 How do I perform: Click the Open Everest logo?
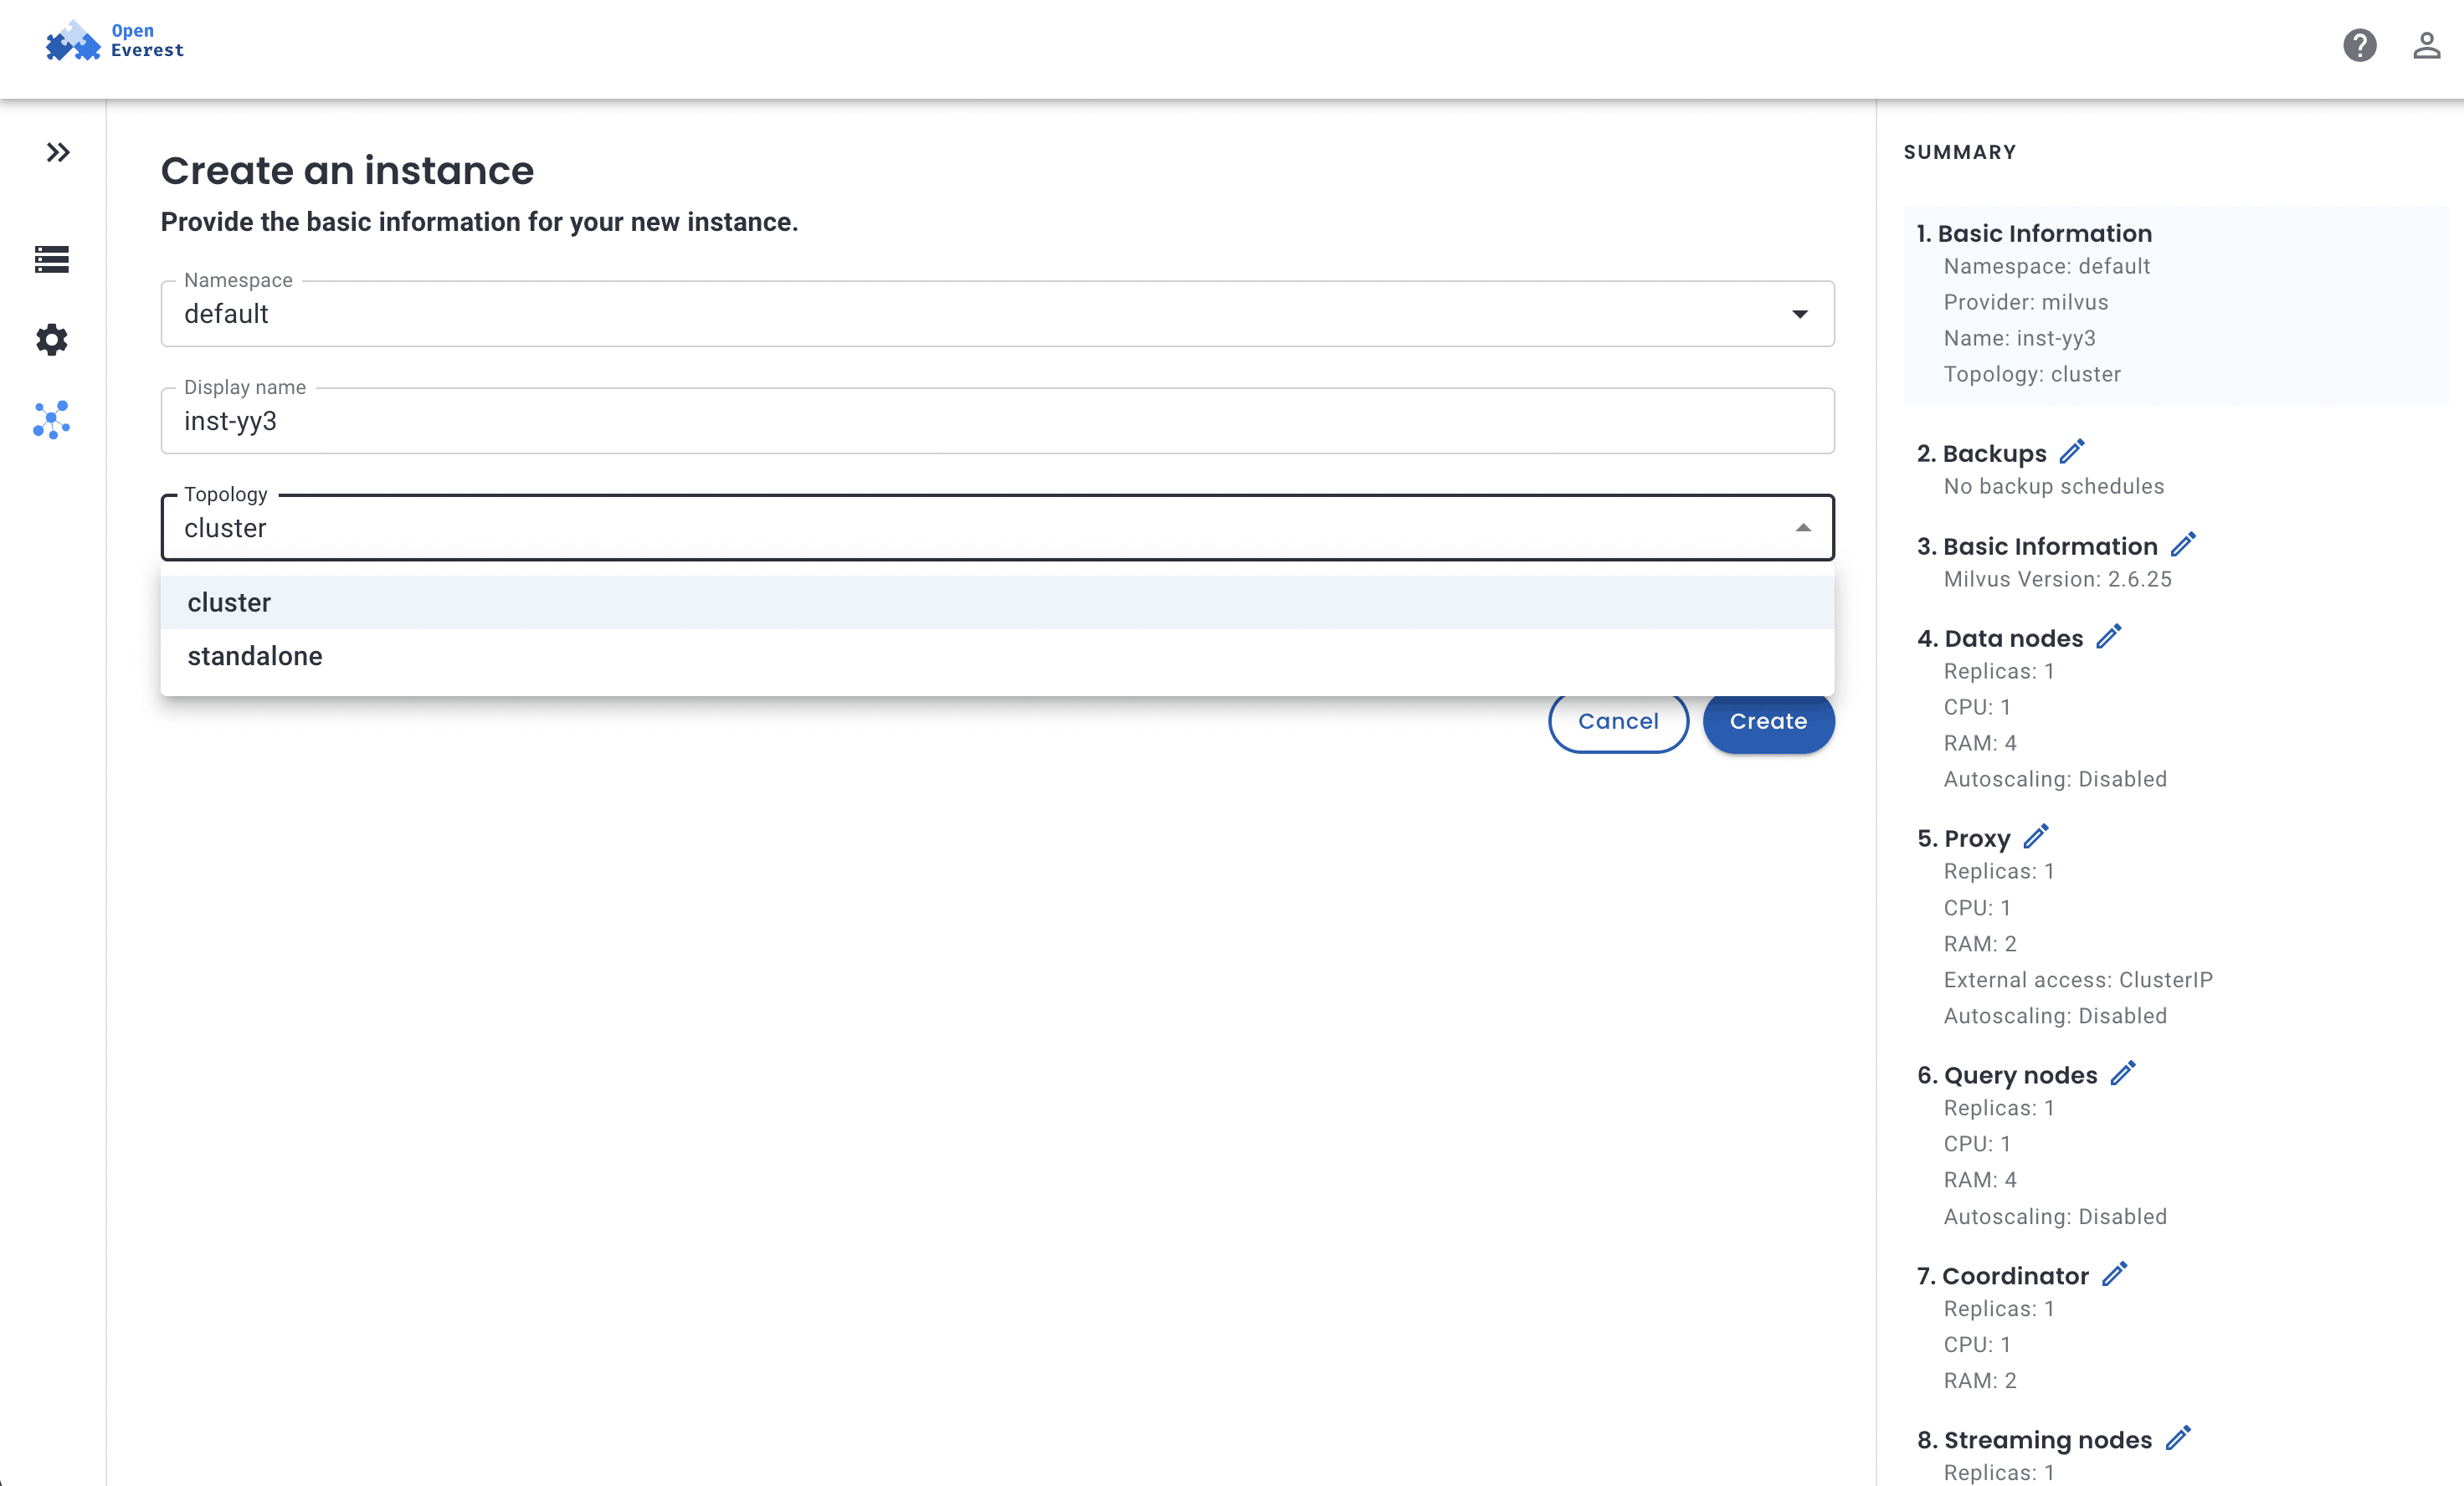tap(114, 41)
